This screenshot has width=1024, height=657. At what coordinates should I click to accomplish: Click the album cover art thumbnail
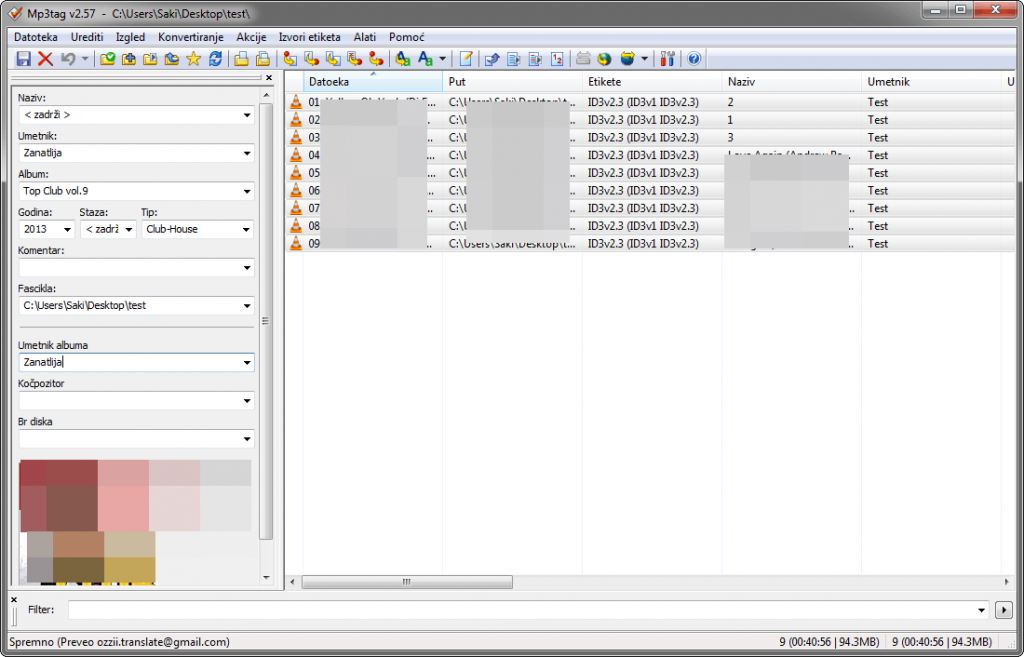[136, 522]
